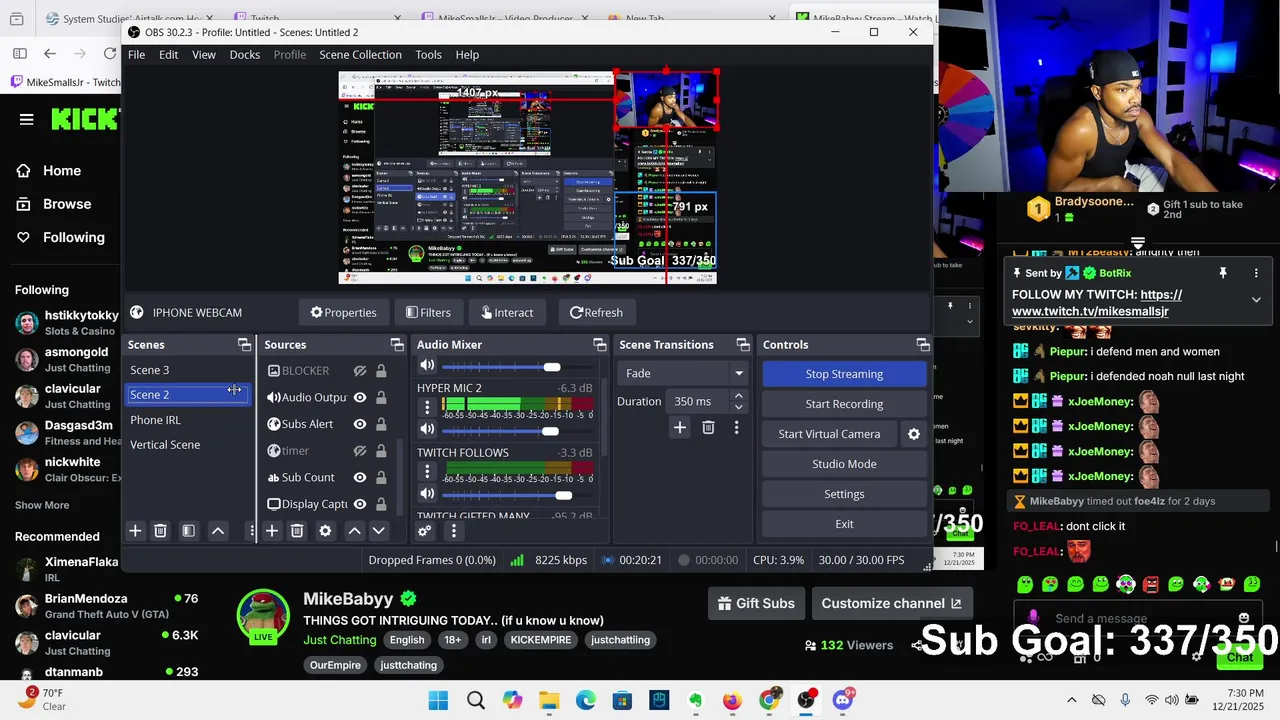Open HYPER MIC 2 three-dot options
Screen dimensions: 1280x720
[x=427, y=407]
